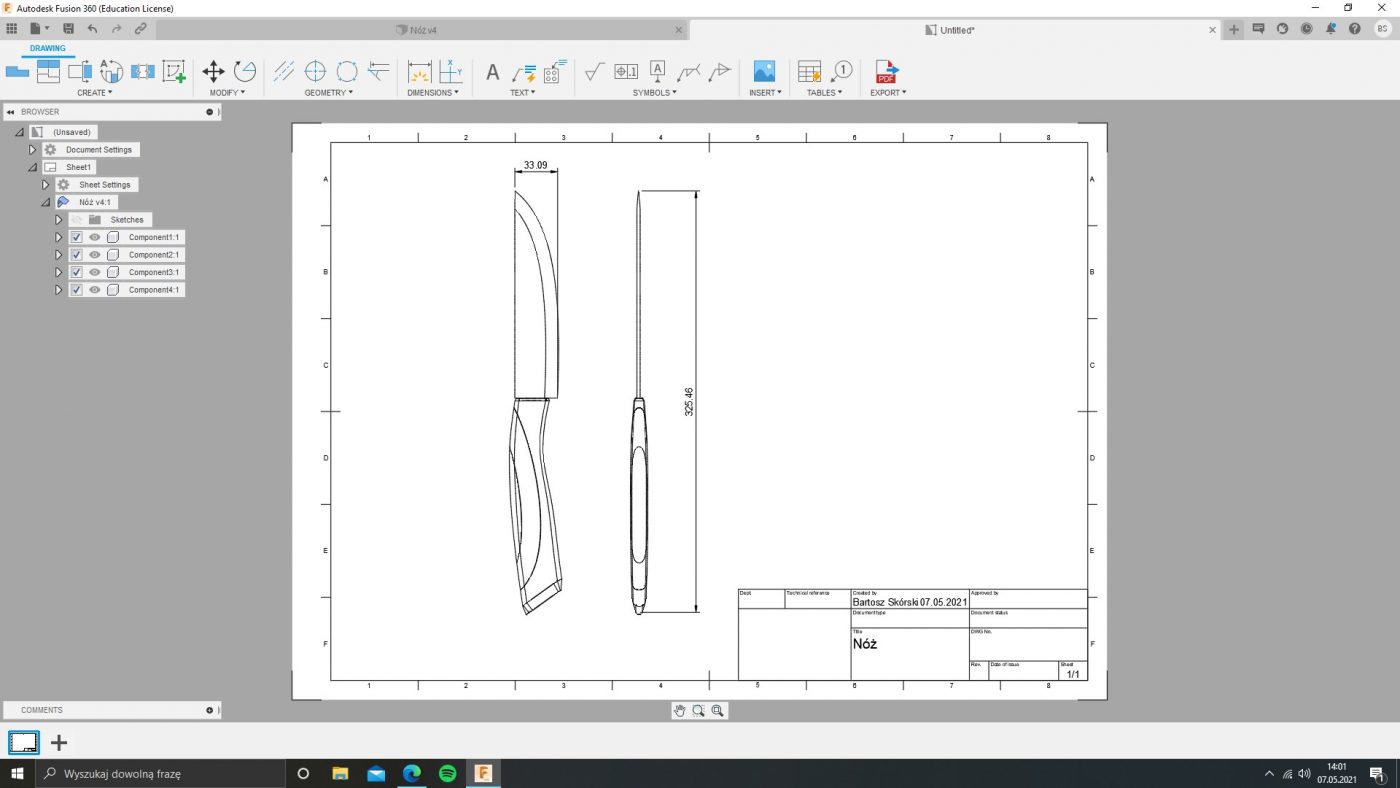This screenshot has width=1400, height=788.
Task: Switch to the Nóż v4 document tab
Action: click(423, 30)
